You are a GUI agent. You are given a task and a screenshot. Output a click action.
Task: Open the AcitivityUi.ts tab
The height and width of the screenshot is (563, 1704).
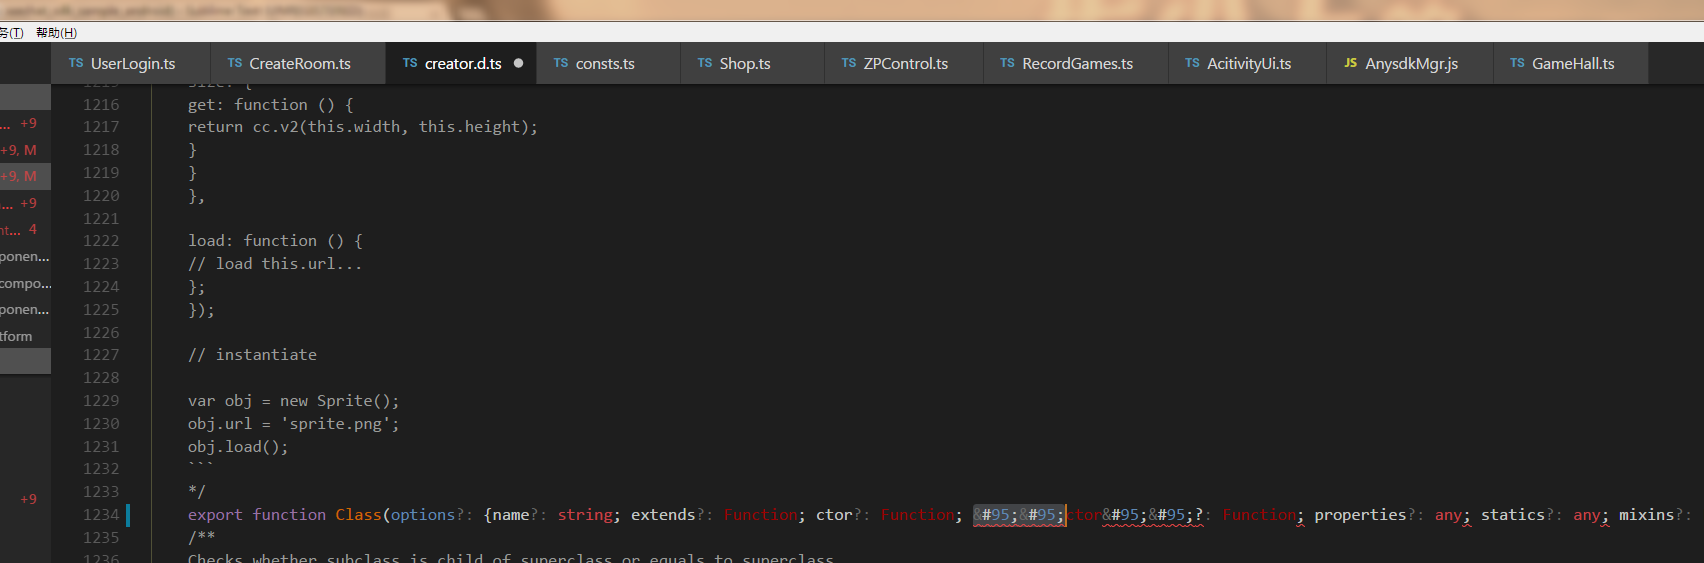1247,63
